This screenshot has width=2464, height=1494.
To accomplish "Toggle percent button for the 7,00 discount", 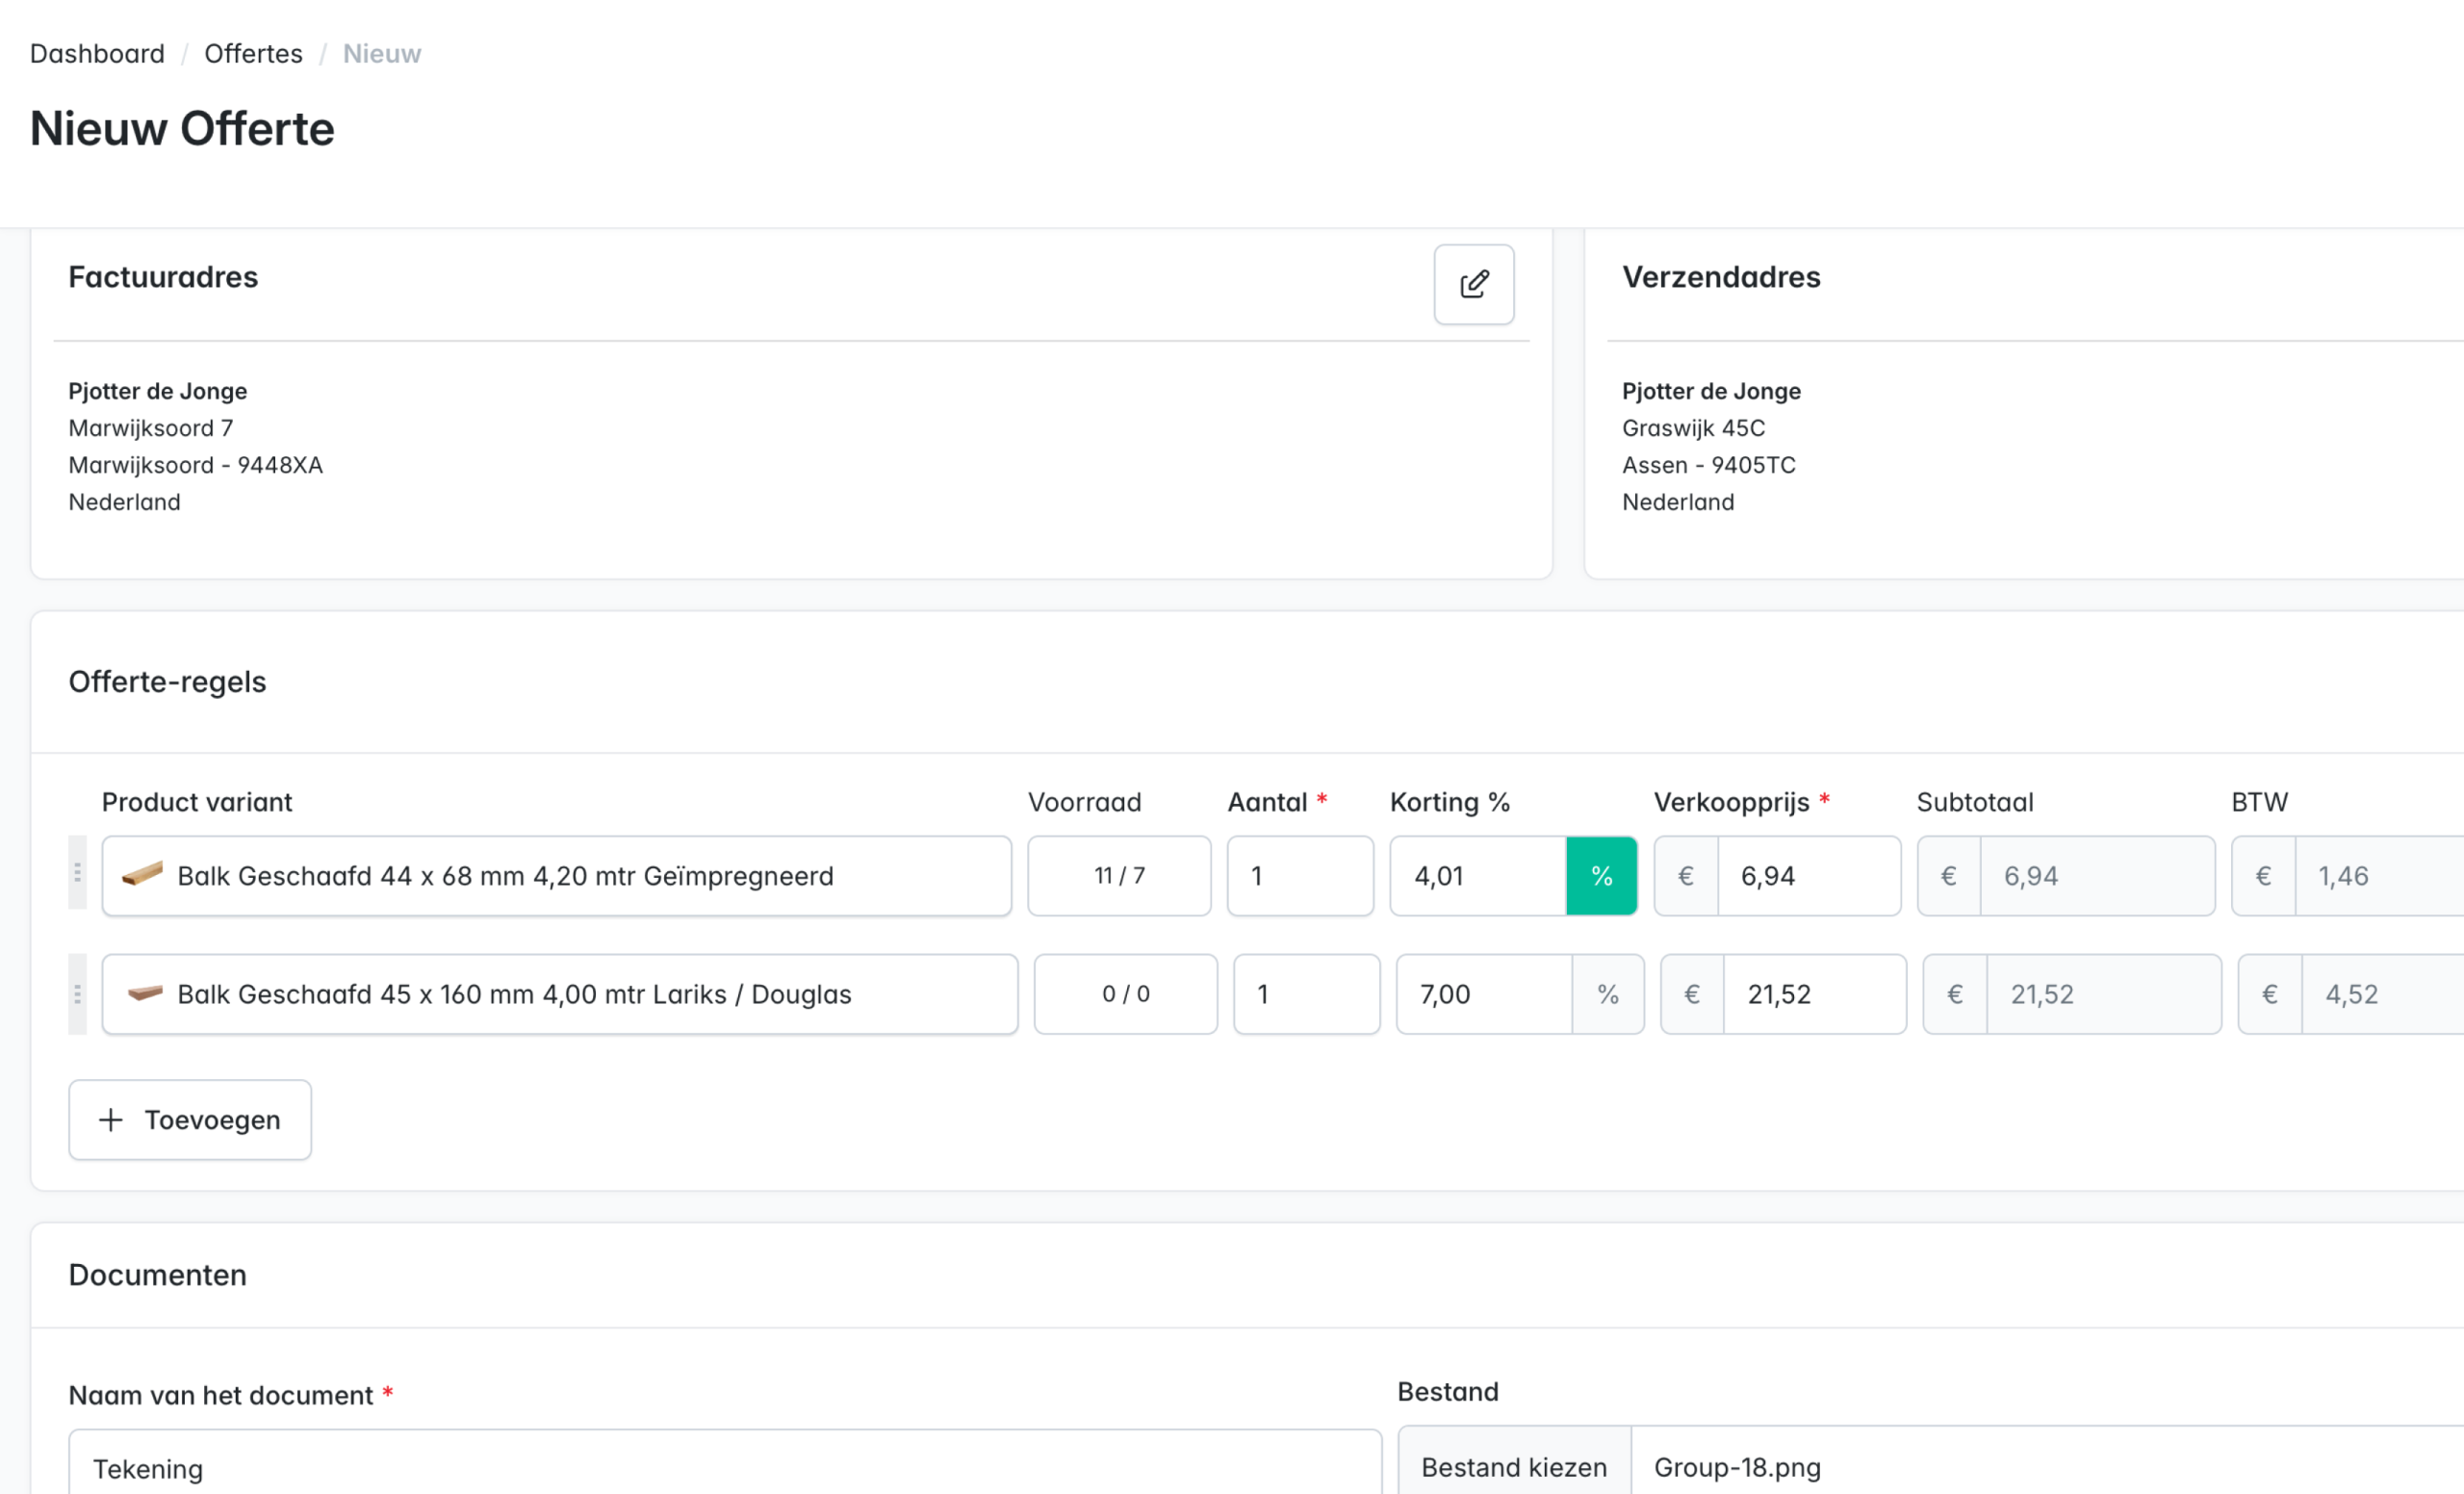I will click(1607, 994).
